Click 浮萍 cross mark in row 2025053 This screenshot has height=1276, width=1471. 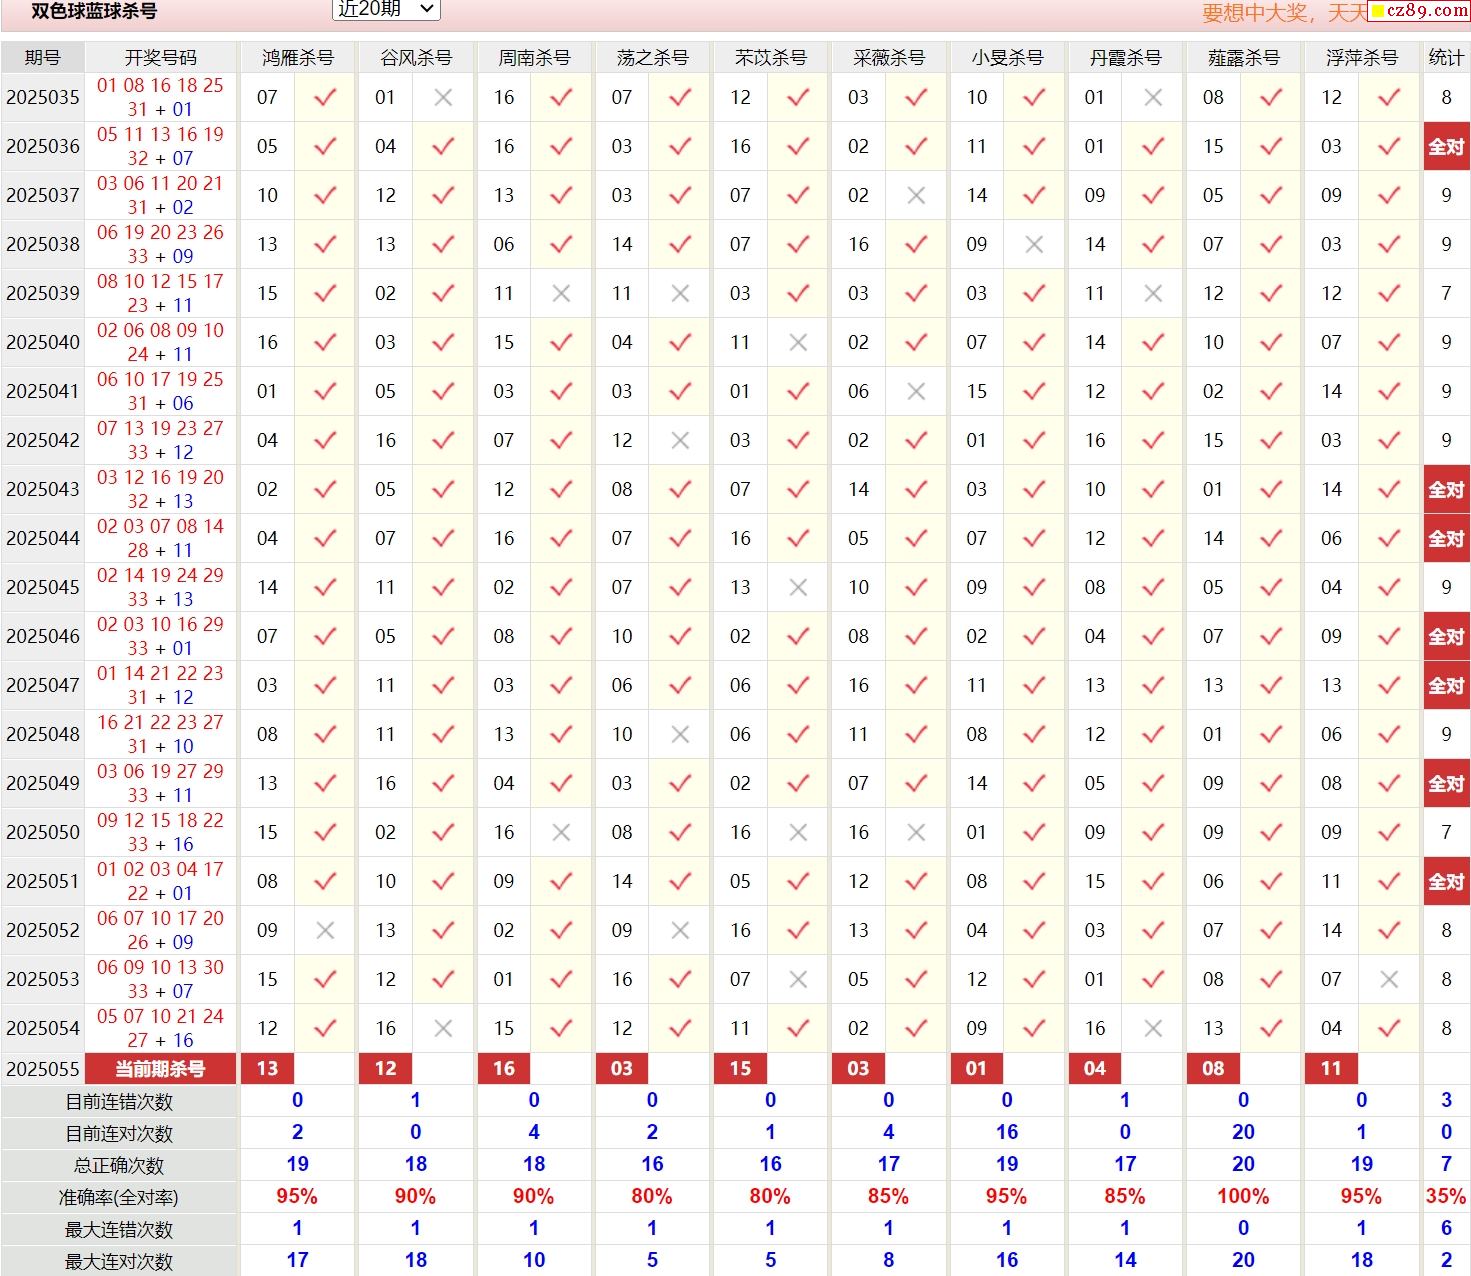coord(1389,980)
